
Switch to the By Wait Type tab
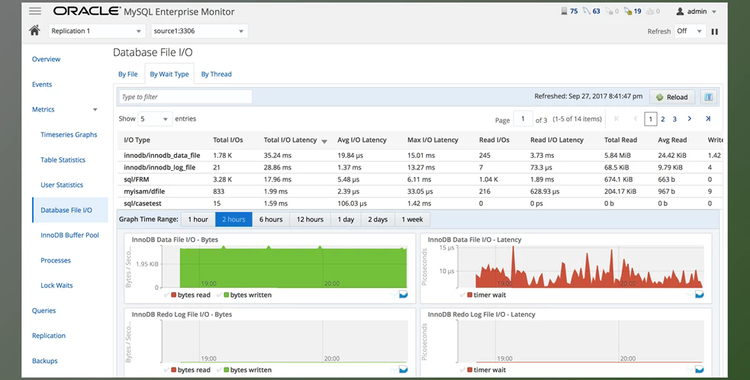(169, 74)
